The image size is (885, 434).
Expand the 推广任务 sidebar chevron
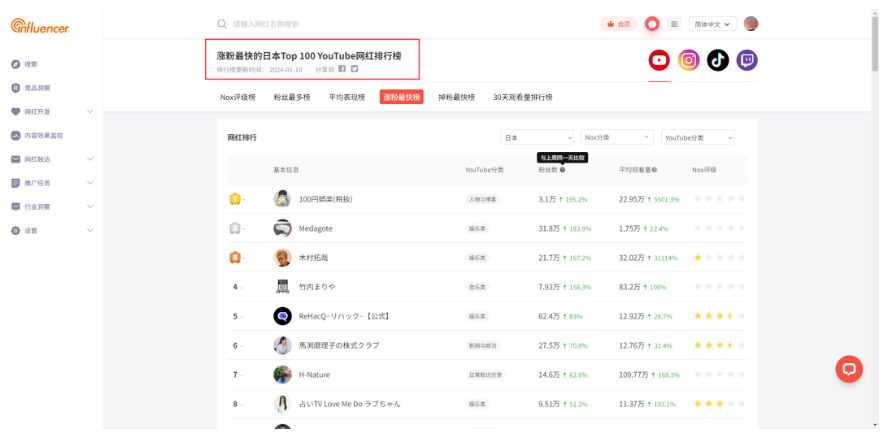[x=90, y=183]
